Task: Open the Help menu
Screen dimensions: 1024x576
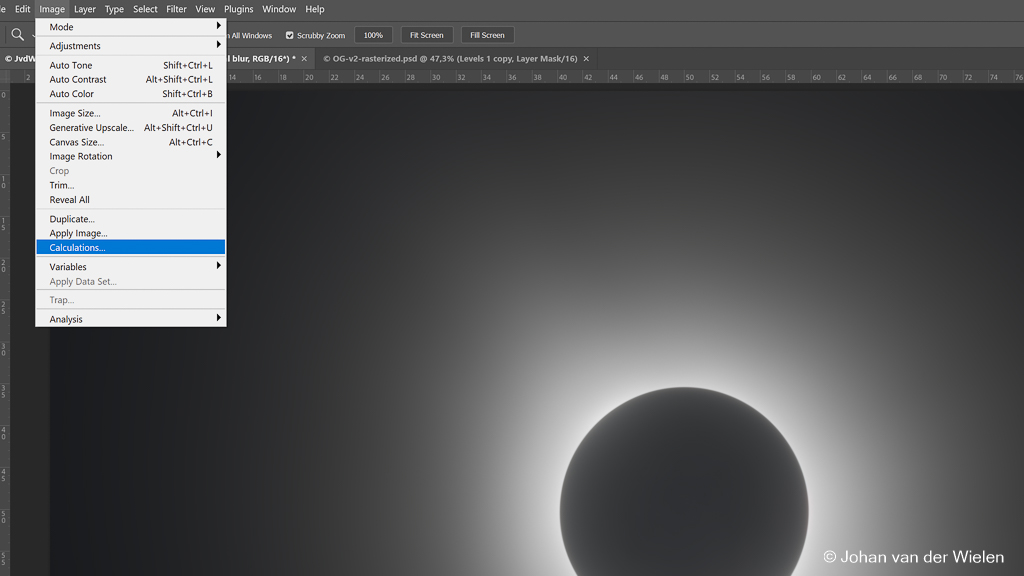Action: tap(315, 9)
